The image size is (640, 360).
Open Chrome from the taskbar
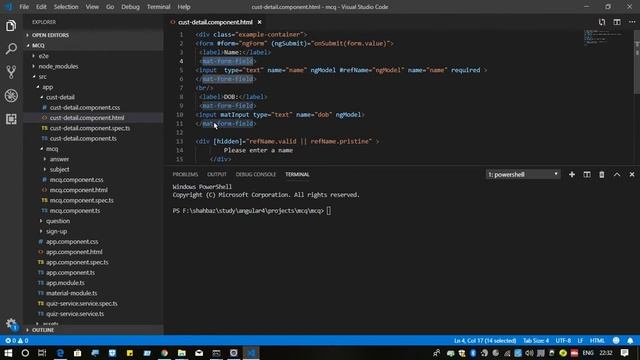(x=164, y=353)
